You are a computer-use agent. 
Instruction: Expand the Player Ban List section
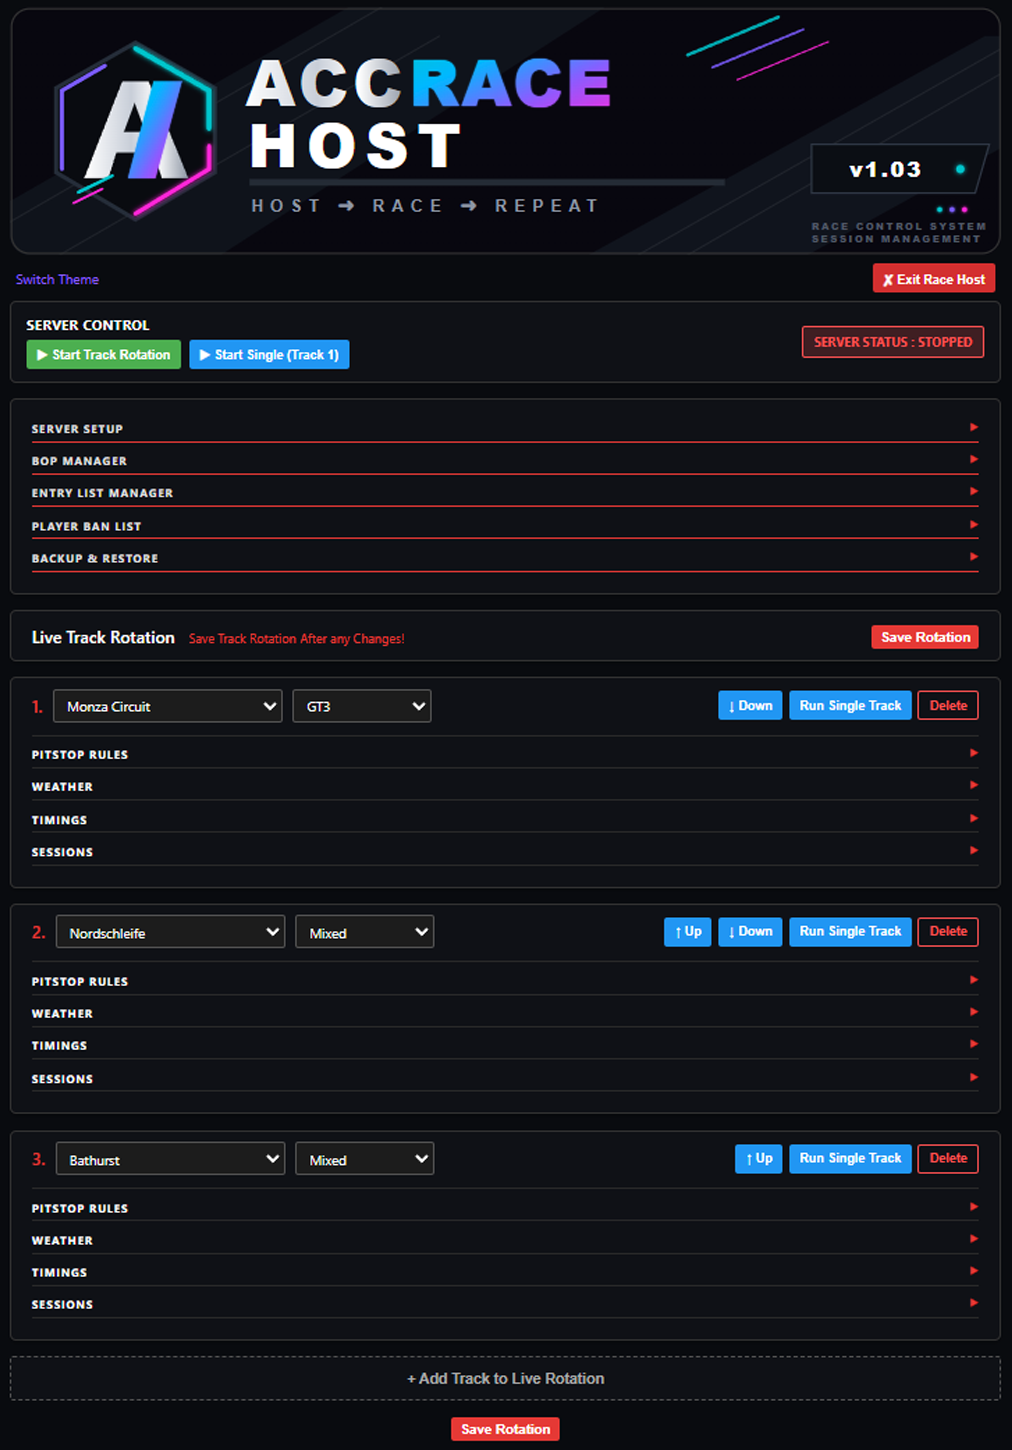505,526
